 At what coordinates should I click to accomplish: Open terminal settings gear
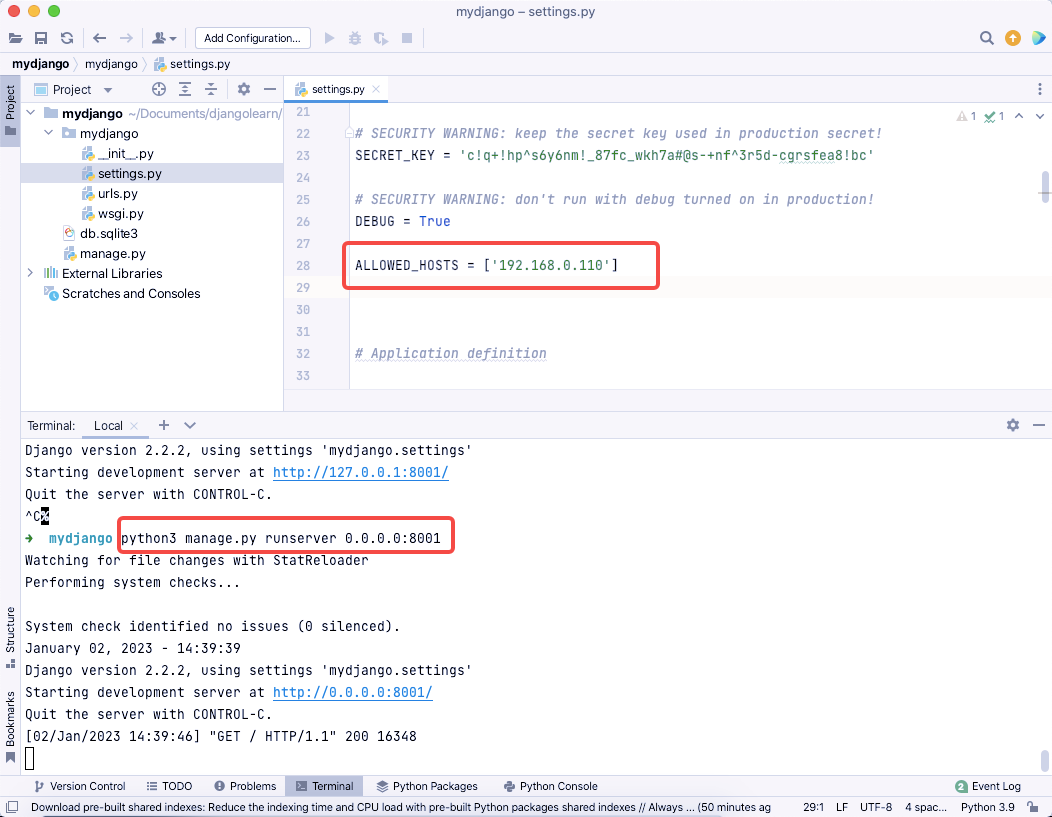coord(1012,425)
